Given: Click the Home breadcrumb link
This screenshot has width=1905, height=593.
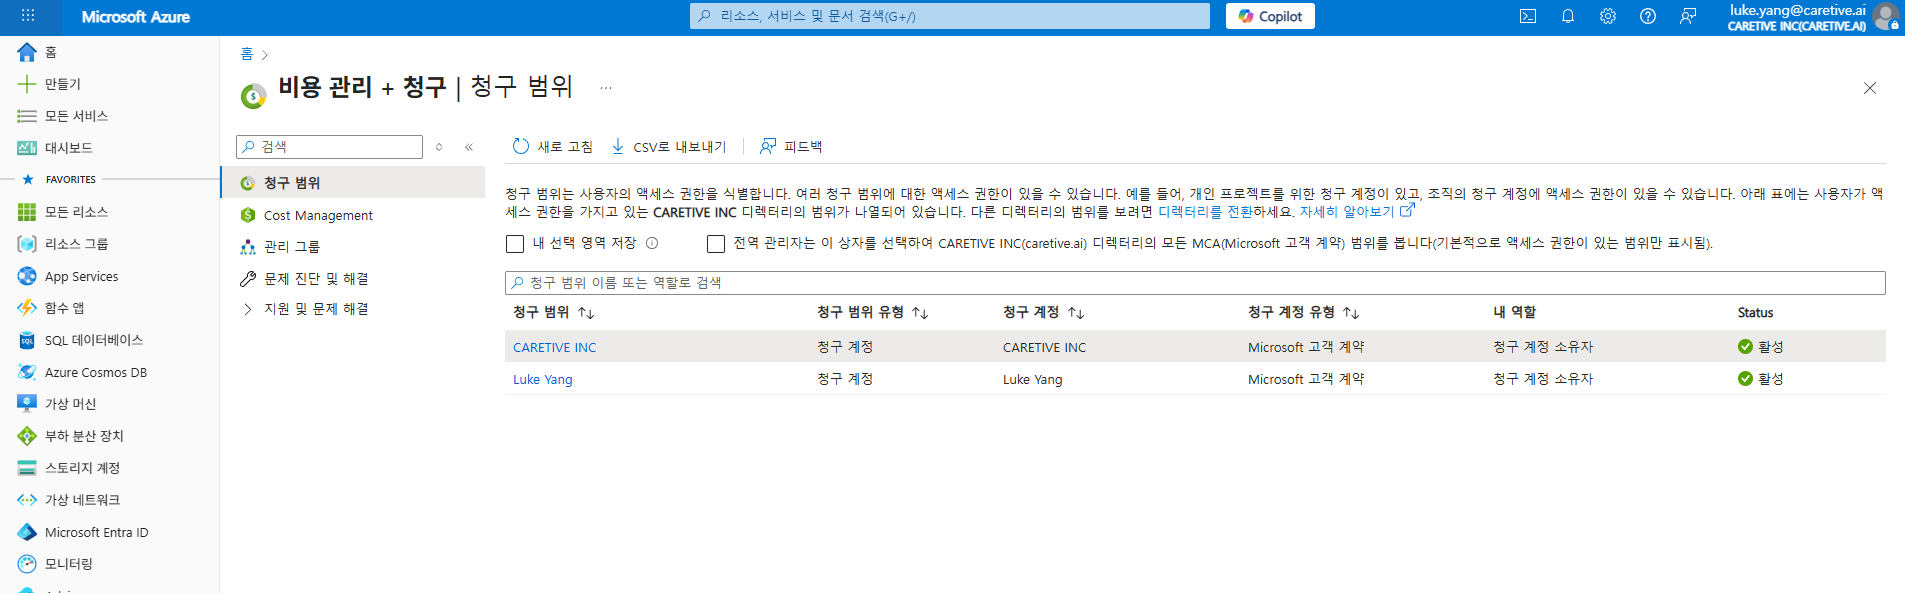Looking at the screenshot, I should coord(247,54).
